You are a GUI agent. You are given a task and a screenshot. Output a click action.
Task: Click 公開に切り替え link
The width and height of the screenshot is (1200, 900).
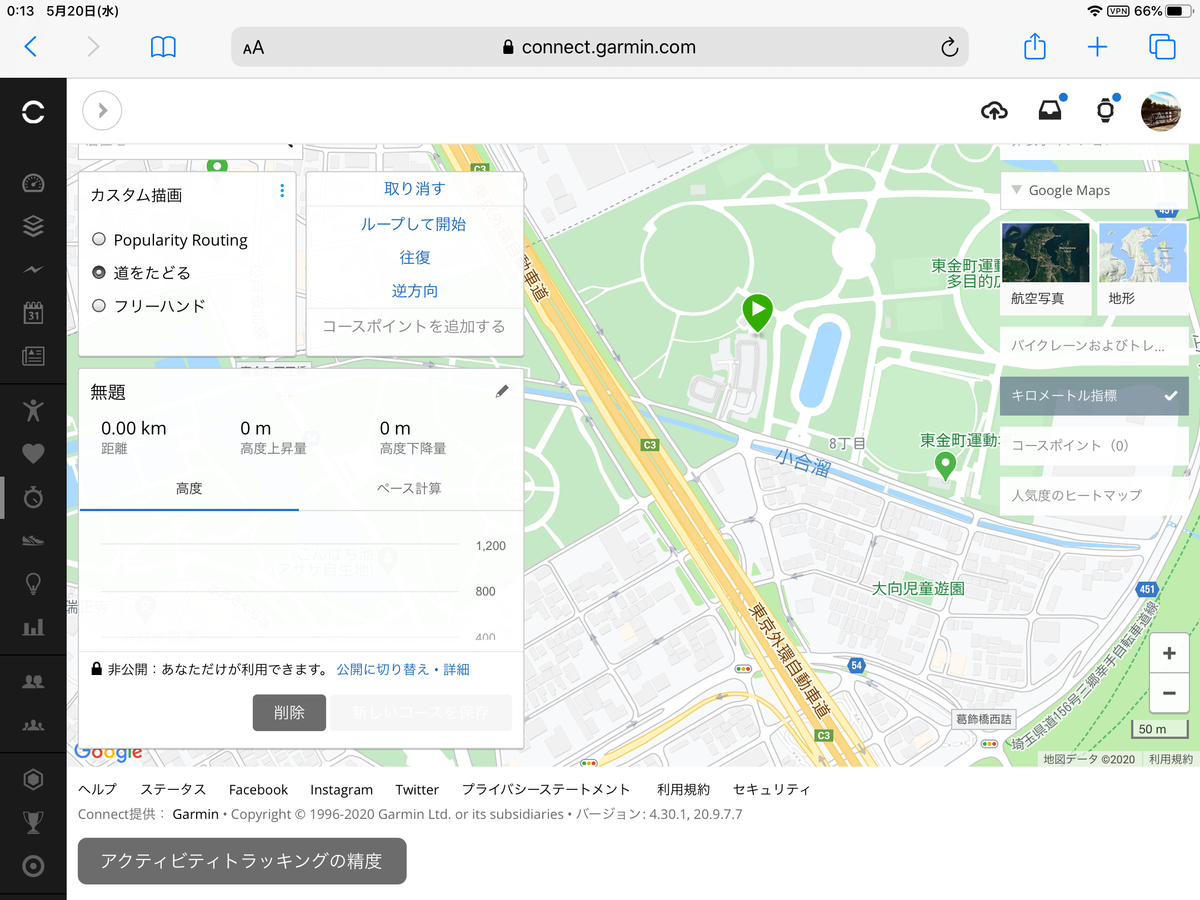click(383, 669)
